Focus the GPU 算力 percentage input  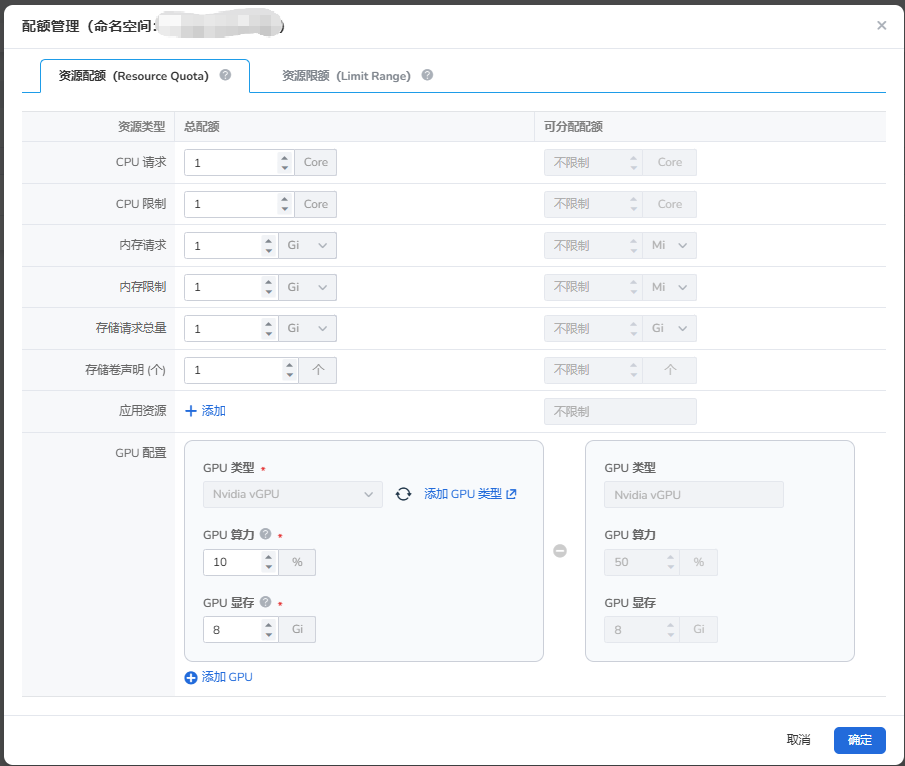pyautogui.click(x=233, y=562)
